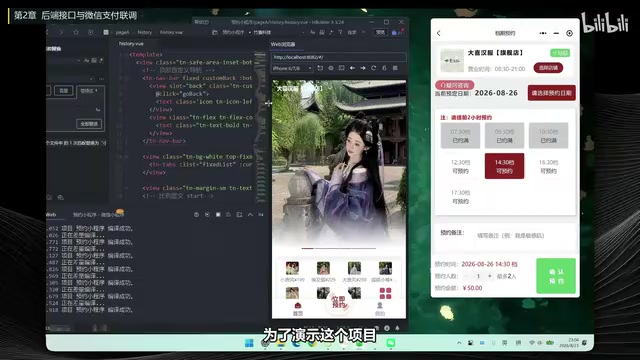640x360 pixels.
Task: Toggle the Aa match-case option in toolbar search
Action: click(312, 32)
